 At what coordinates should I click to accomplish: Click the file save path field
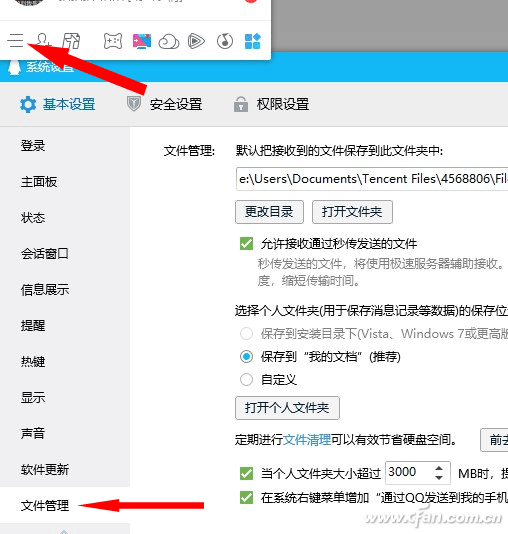(x=372, y=179)
